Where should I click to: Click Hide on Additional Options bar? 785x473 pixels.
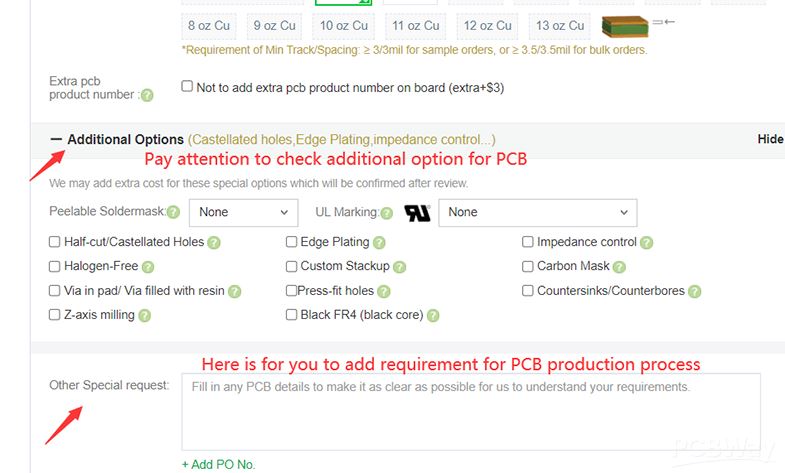pyautogui.click(x=770, y=140)
